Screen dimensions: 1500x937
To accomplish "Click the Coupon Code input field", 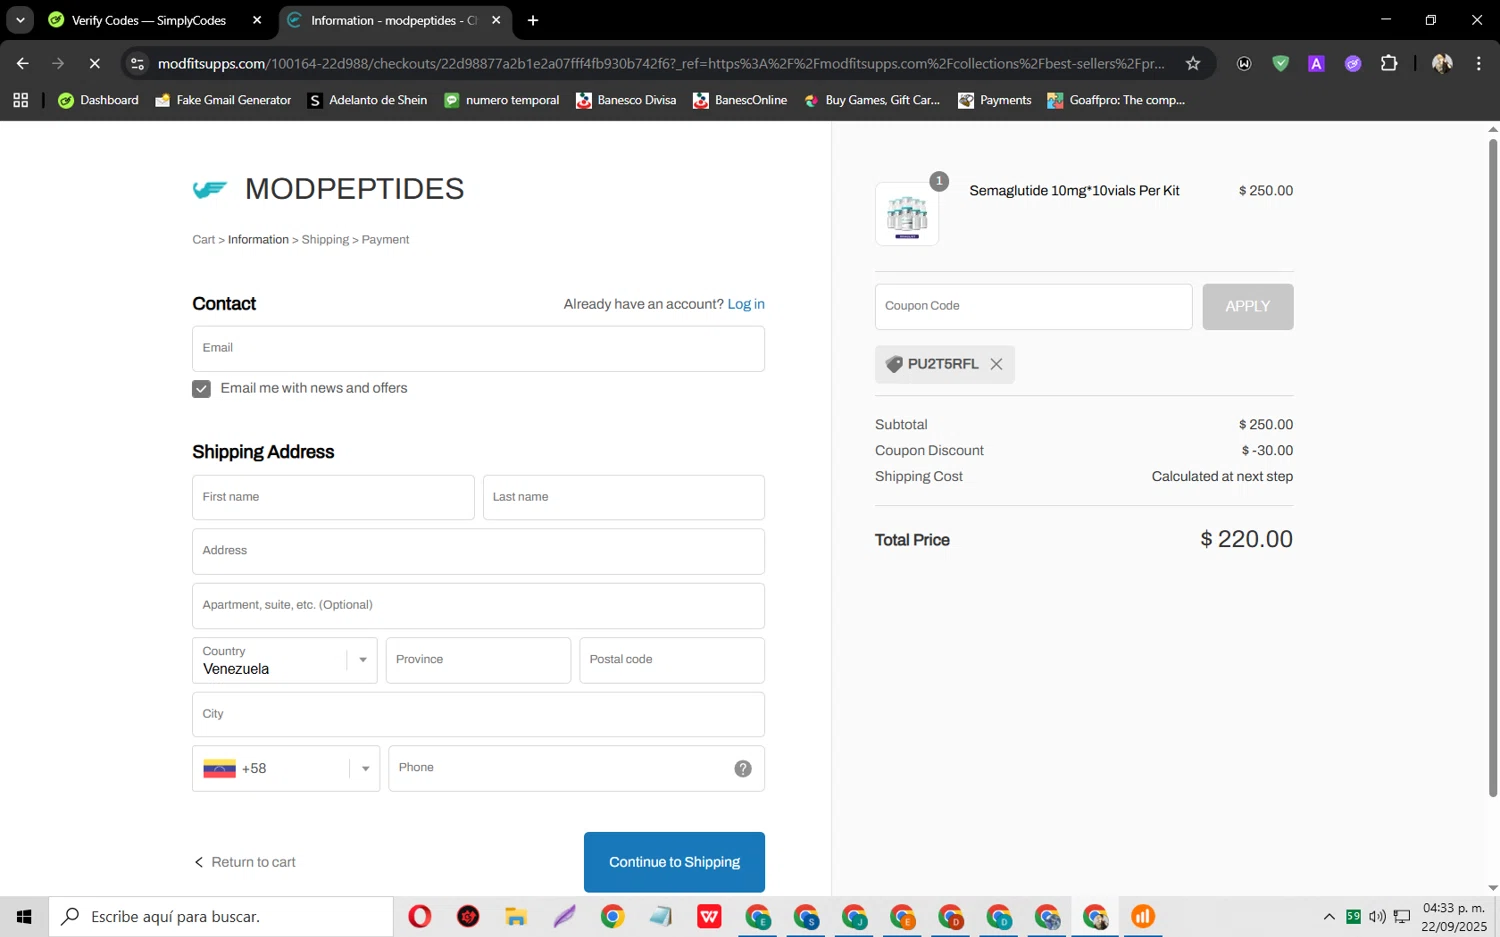I will pyautogui.click(x=1033, y=306).
